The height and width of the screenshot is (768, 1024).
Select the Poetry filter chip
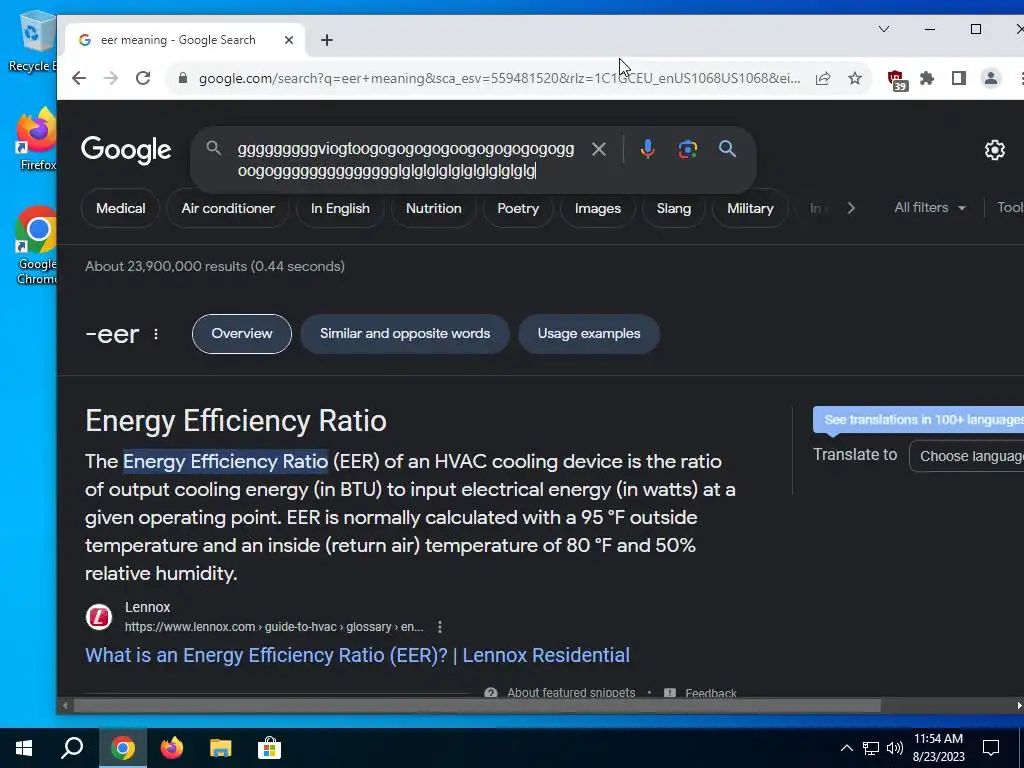click(x=518, y=208)
